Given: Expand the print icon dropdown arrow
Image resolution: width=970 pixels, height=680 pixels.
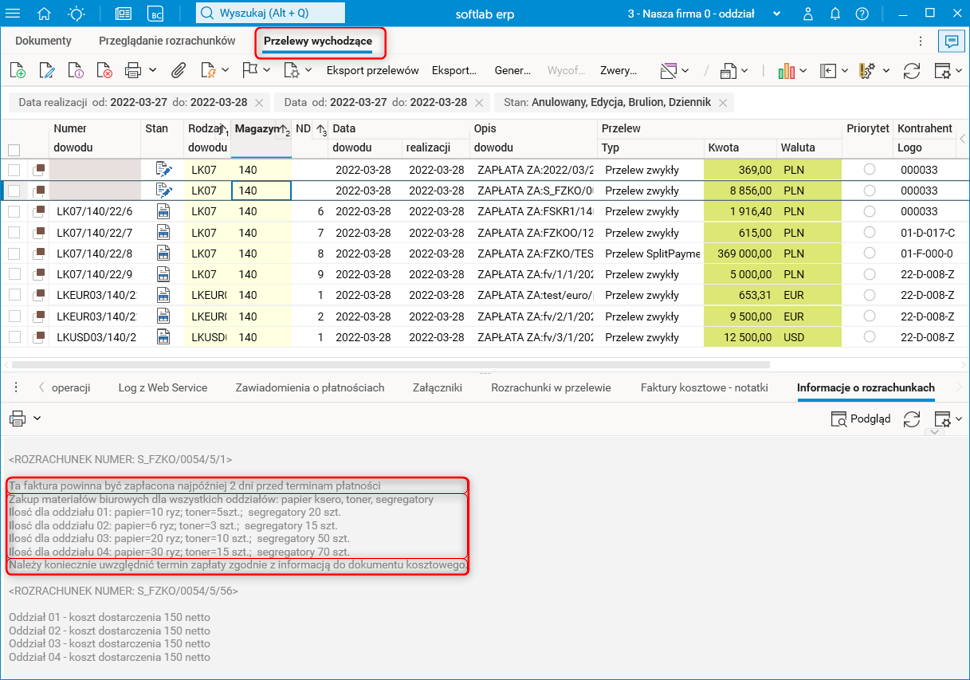Looking at the screenshot, I should click(152, 71).
